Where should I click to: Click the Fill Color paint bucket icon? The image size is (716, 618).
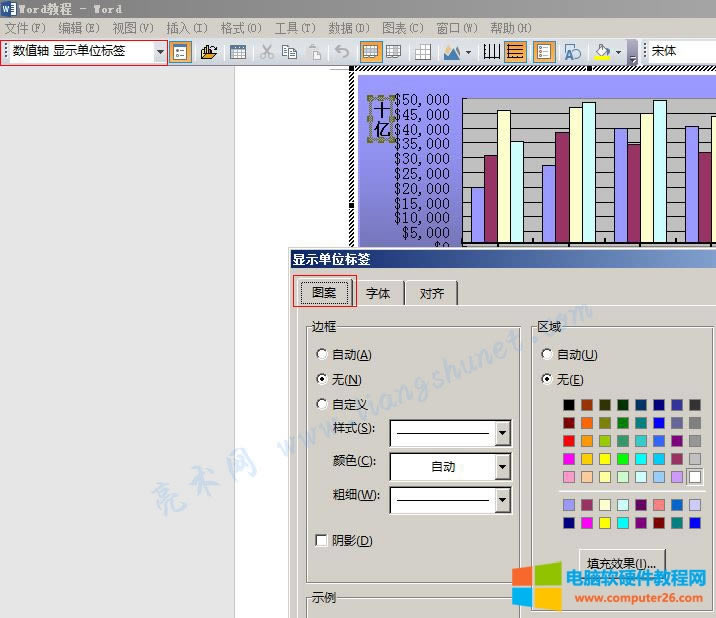click(x=602, y=52)
